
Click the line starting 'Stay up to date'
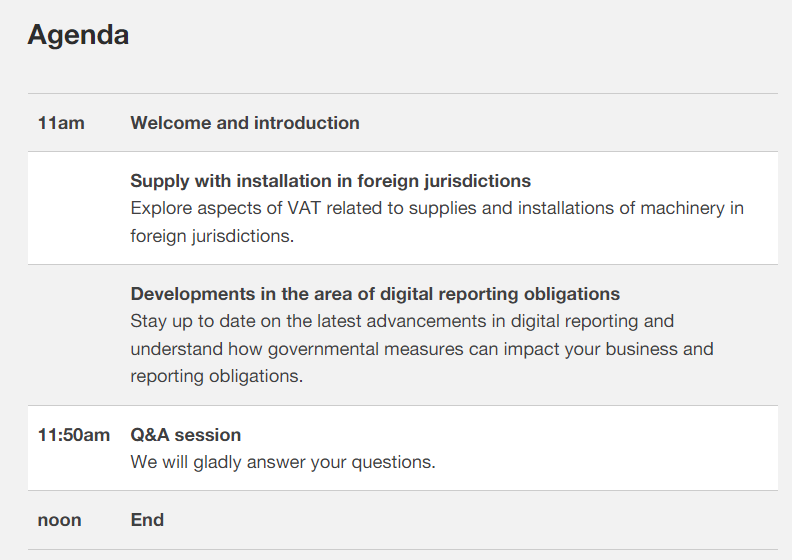click(x=402, y=321)
